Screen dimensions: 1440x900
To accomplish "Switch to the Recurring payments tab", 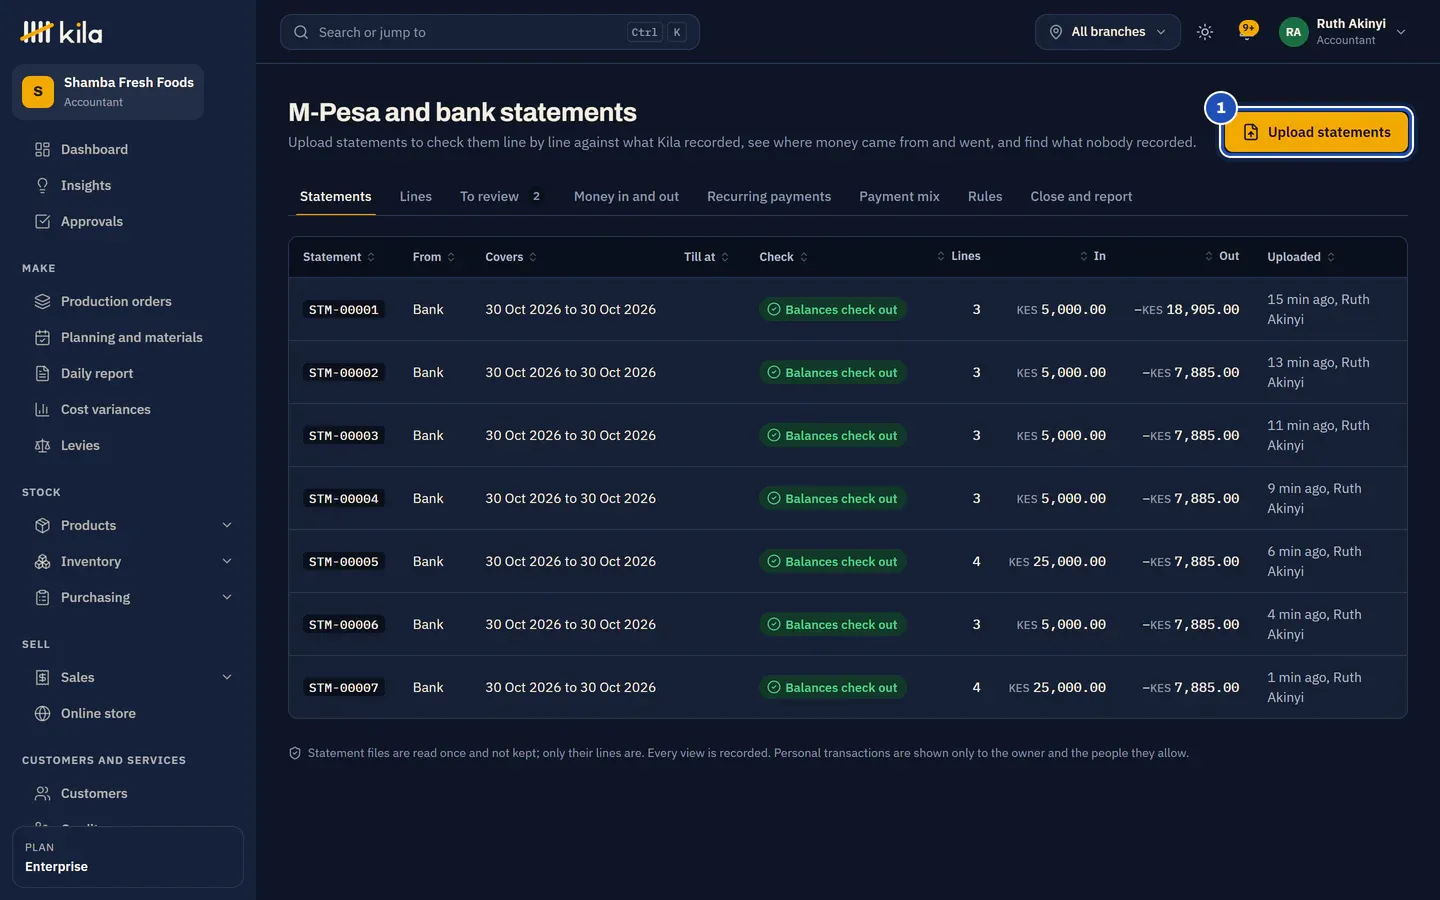I will [769, 196].
